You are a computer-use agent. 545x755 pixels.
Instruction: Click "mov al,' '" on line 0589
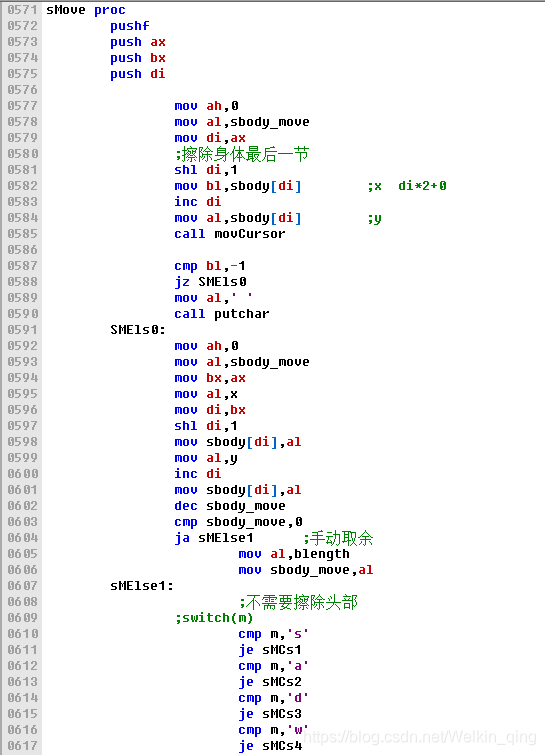pyautogui.click(x=214, y=298)
